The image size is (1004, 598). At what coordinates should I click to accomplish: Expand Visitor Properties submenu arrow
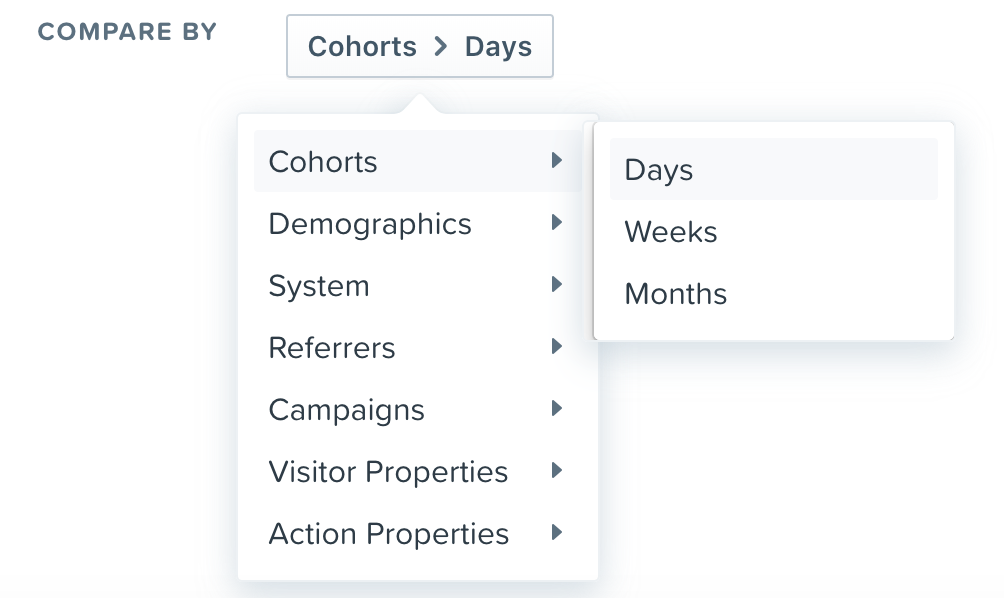point(557,471)
